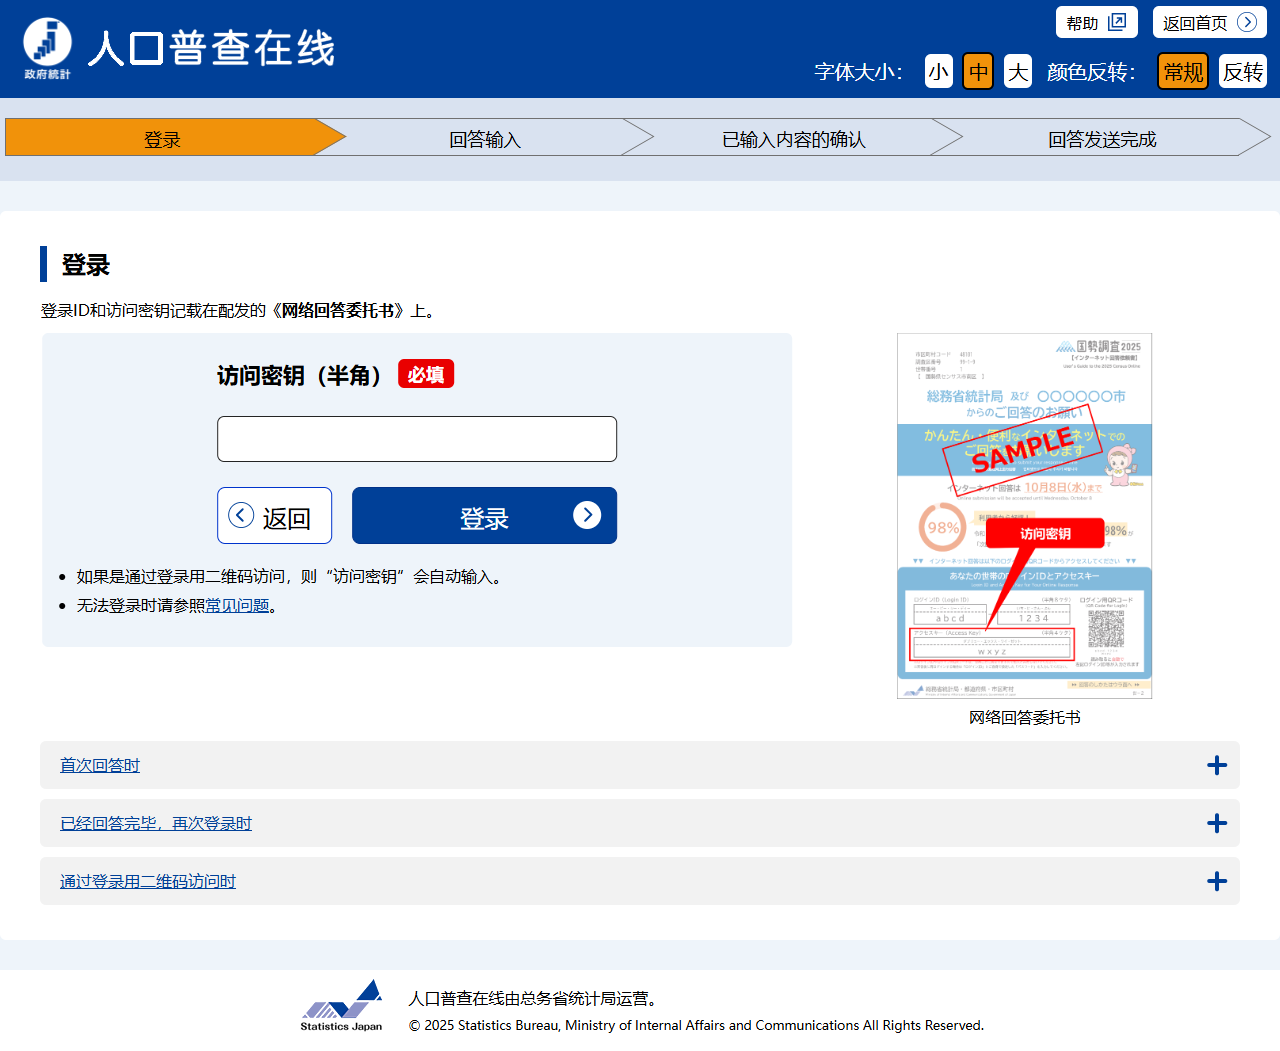Click the left arrow icon on 返回
This screenshot has height=1051, width=1280.
pyautogui.click(x=241, y=515)
